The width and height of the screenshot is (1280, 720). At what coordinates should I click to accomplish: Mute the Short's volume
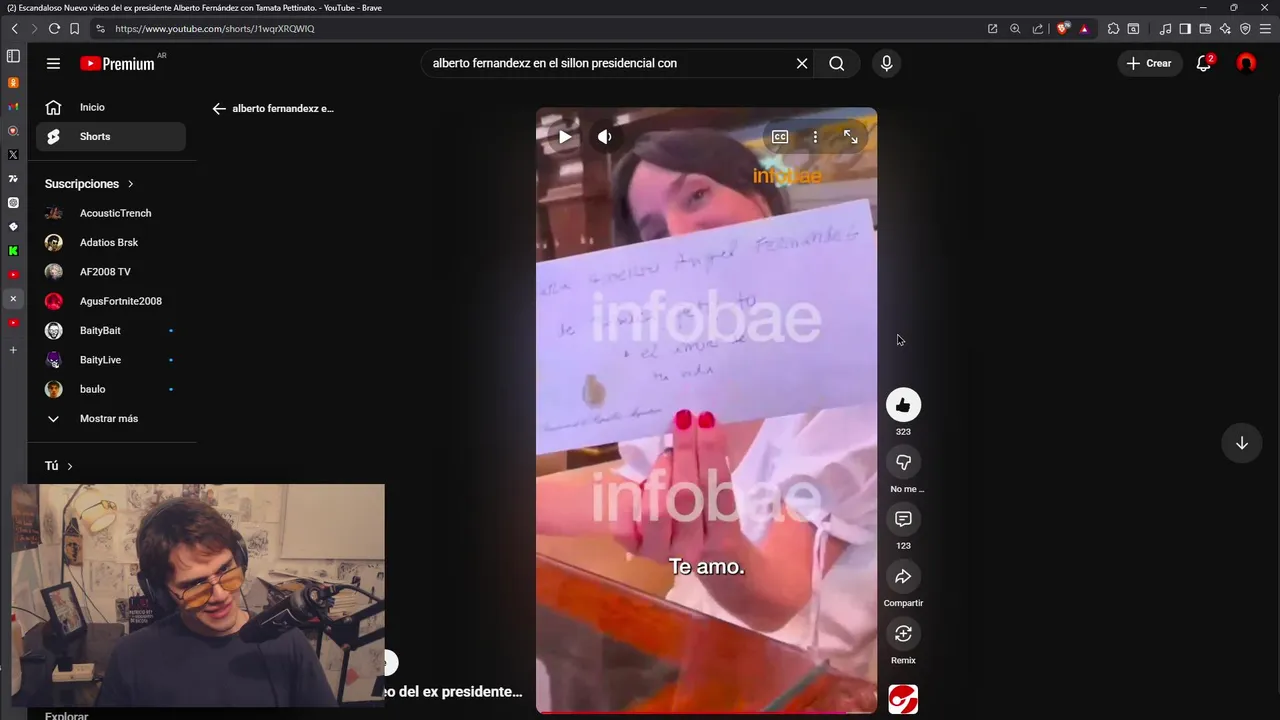point(605,137)
